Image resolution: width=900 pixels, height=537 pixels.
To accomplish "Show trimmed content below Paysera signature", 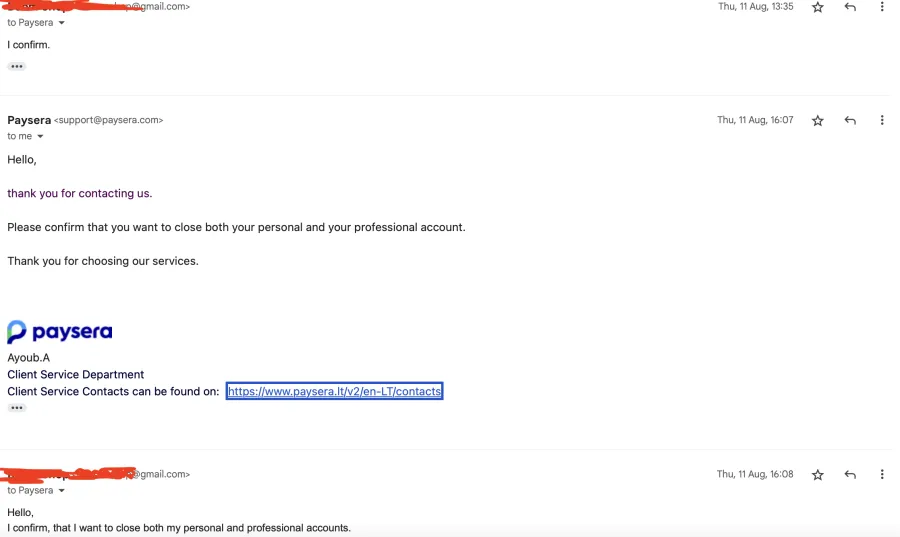I will 17,408.
